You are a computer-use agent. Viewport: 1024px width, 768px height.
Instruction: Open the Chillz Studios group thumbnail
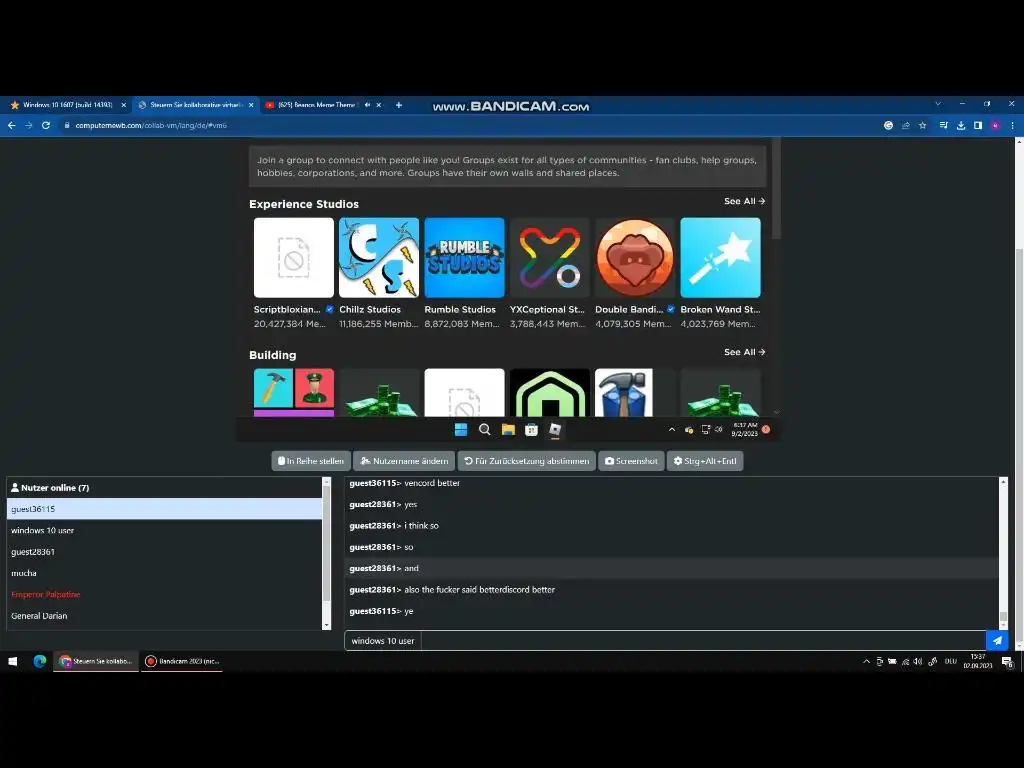[379, 258]
